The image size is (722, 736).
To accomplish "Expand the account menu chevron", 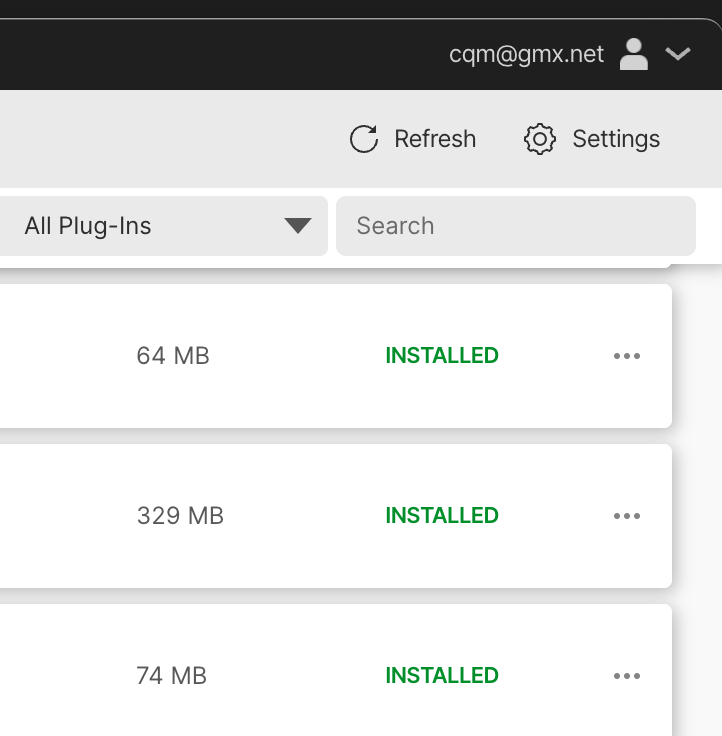I will 678,54.
